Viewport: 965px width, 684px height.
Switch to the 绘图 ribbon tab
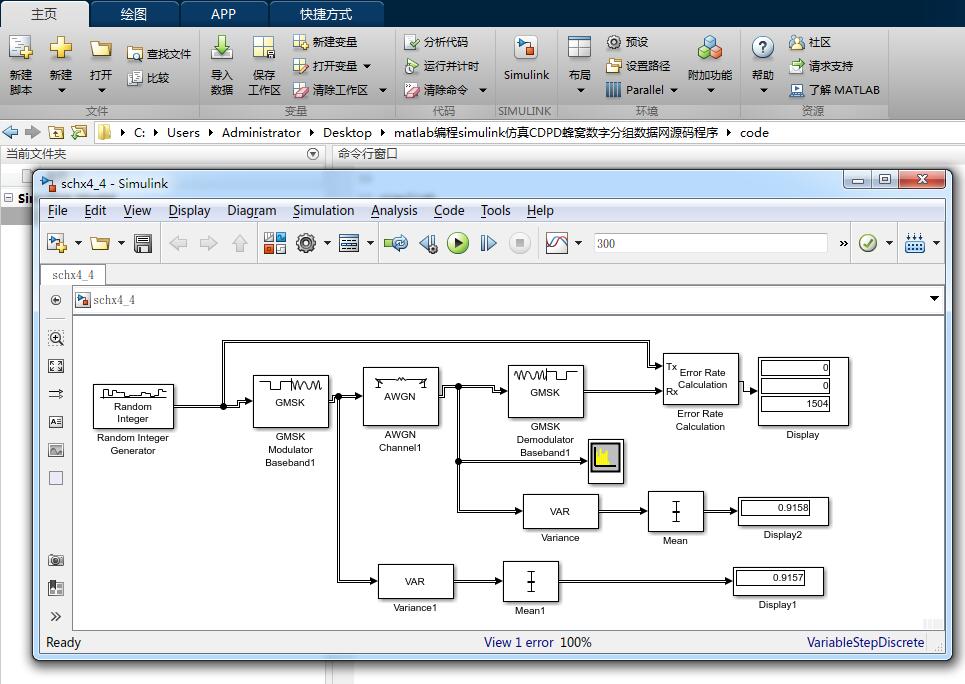134,14
